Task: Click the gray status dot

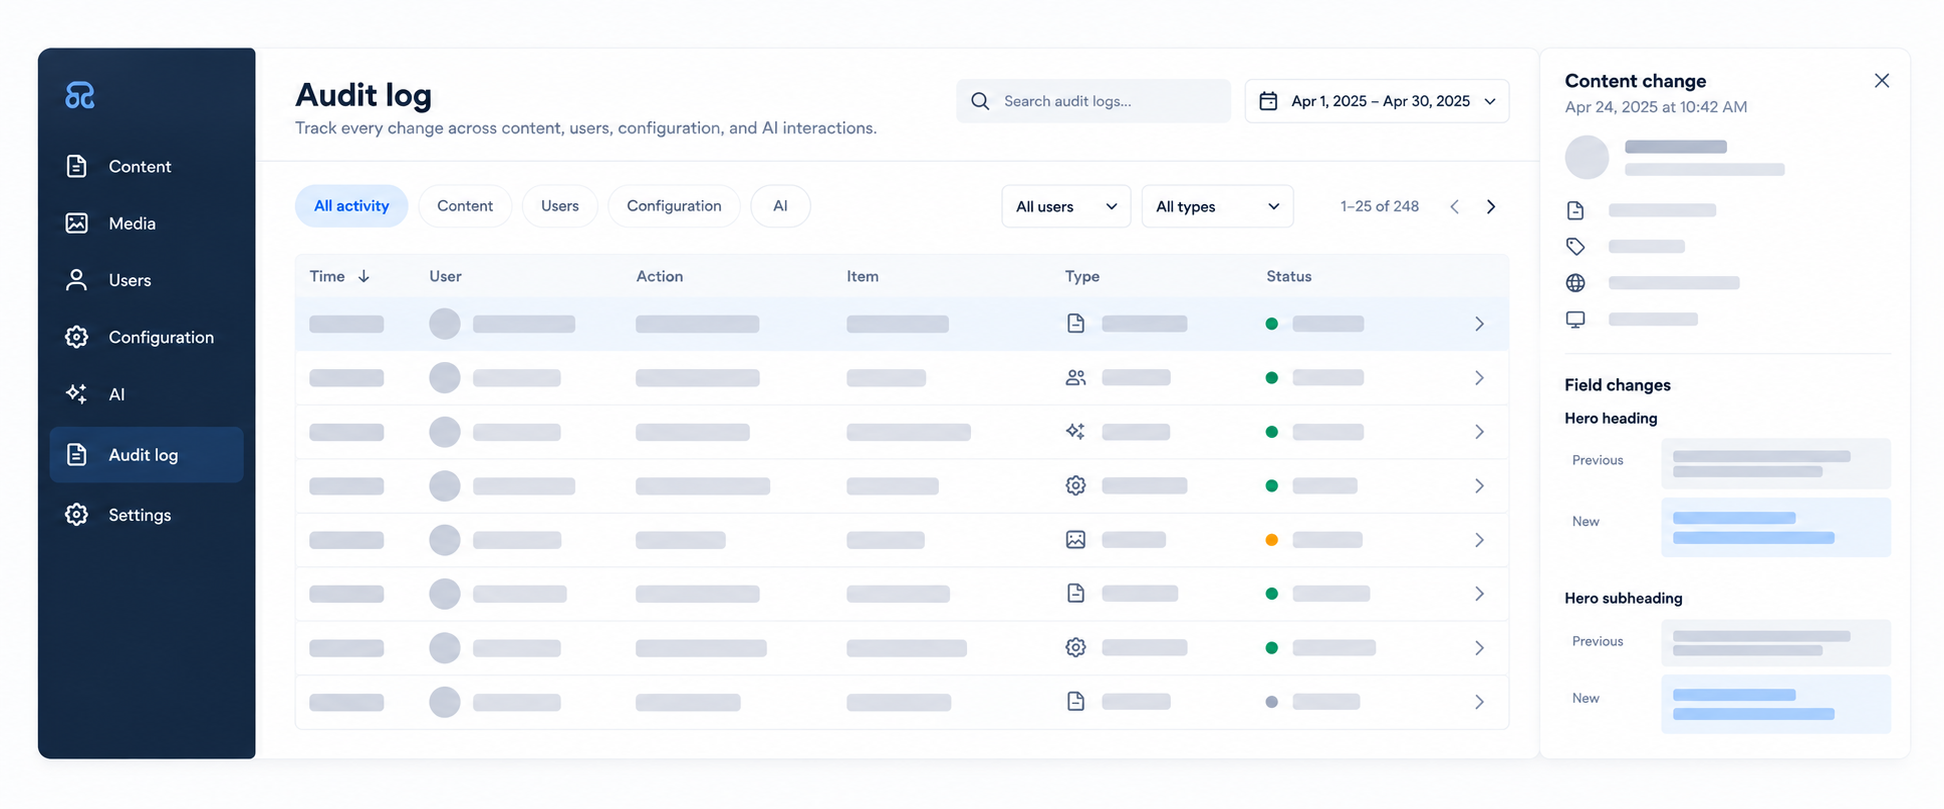Action: click(1271, 701)
